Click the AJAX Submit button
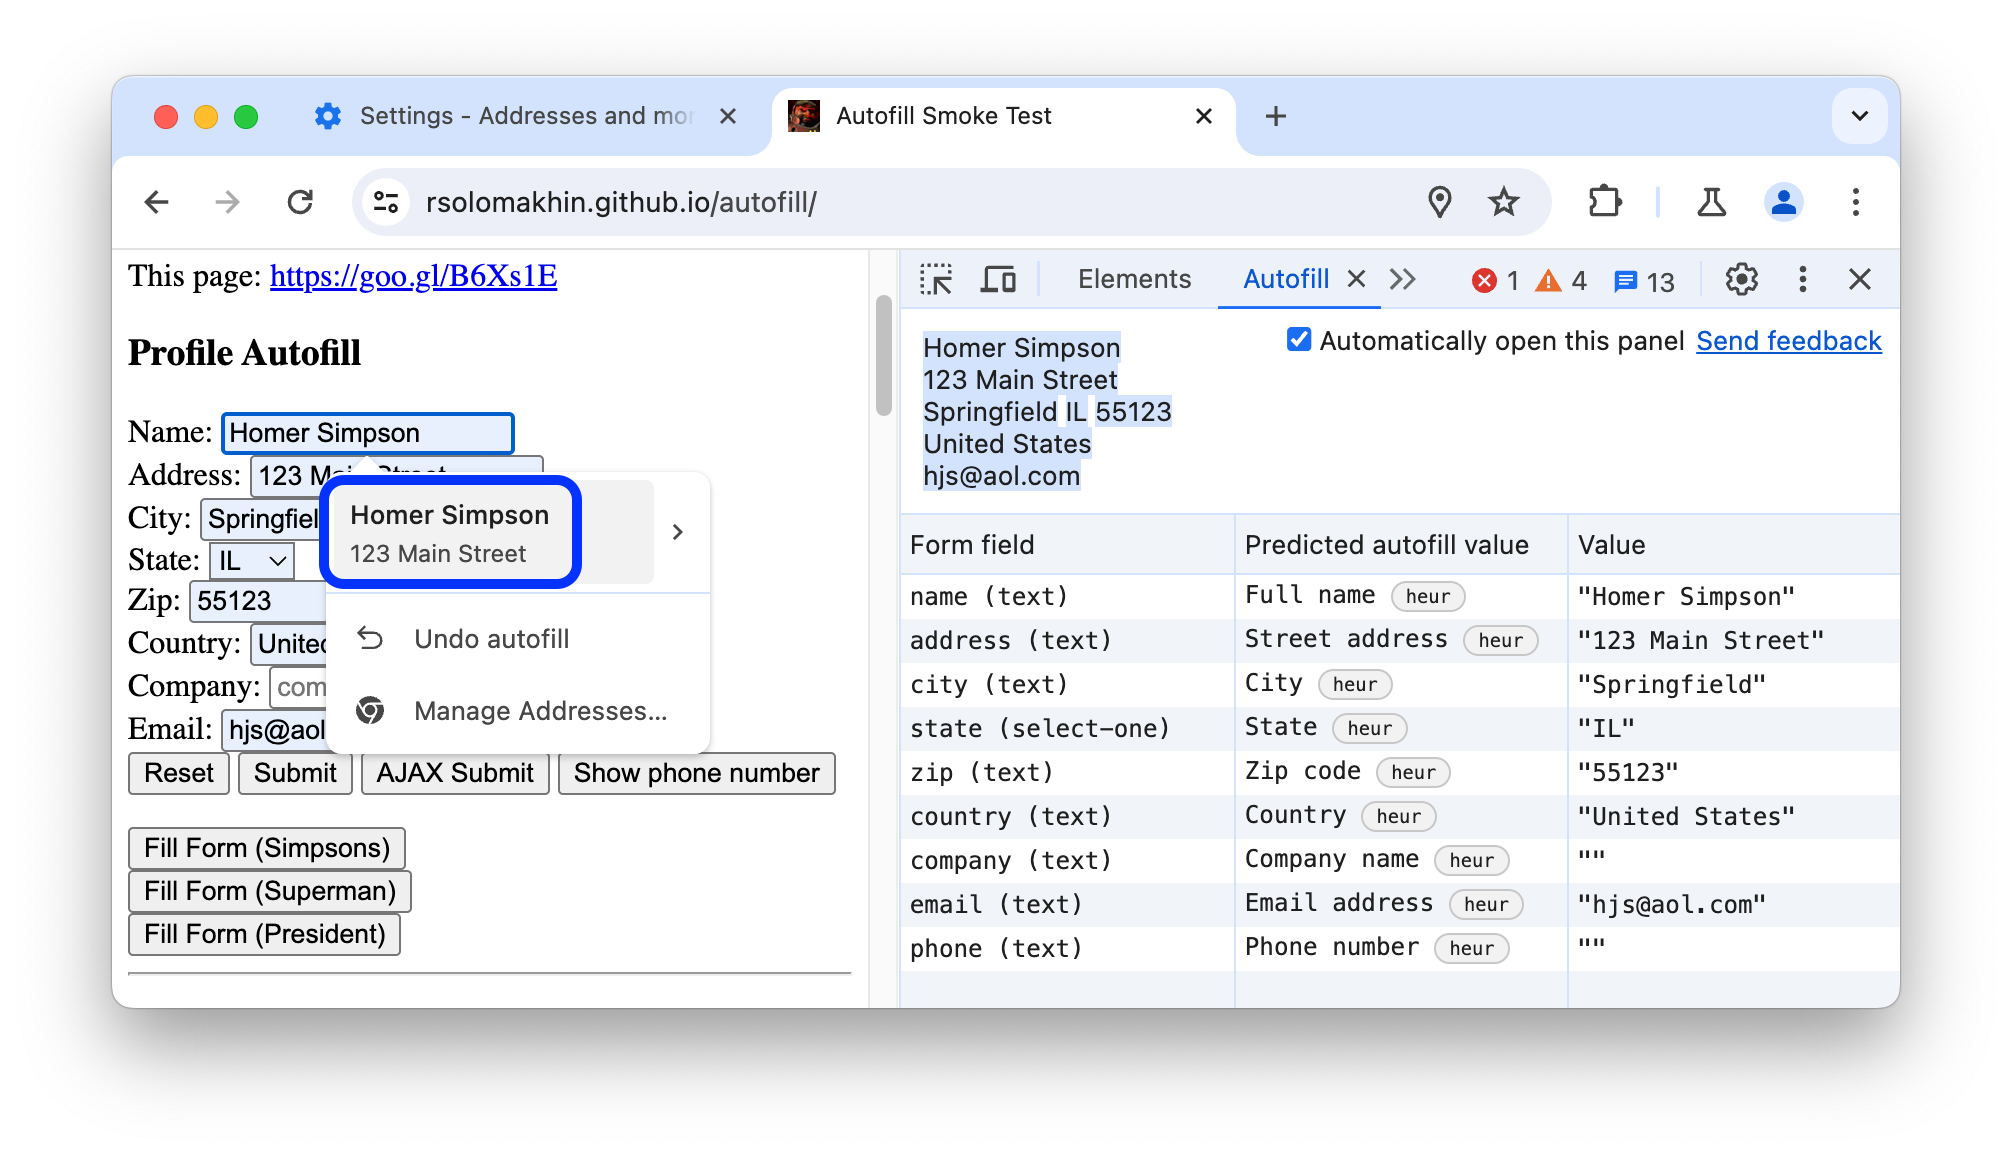Image resolution: width=2012 pixels, height=1156 pixels. 455,773
